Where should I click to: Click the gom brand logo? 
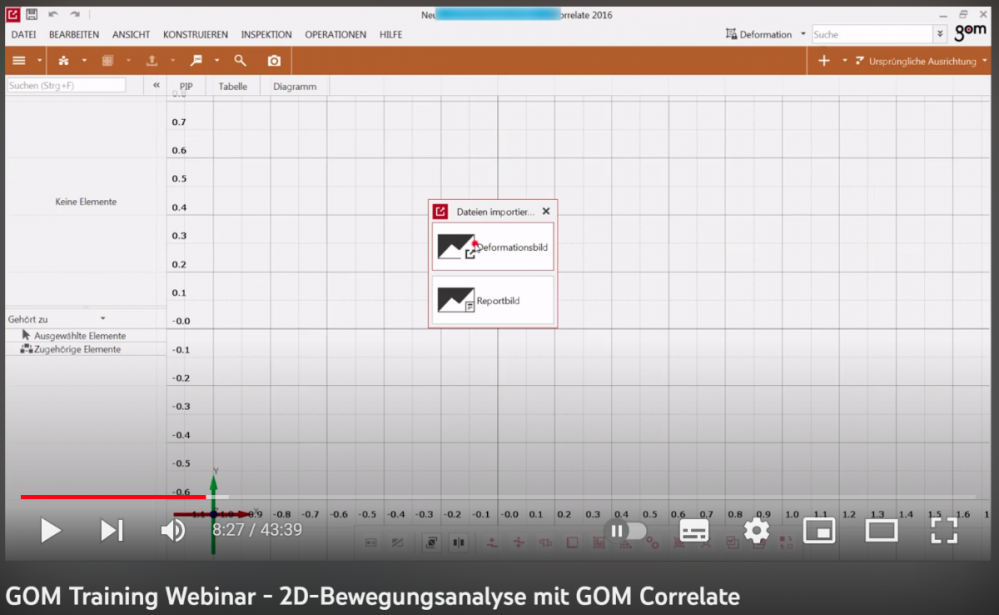[970, 33]
